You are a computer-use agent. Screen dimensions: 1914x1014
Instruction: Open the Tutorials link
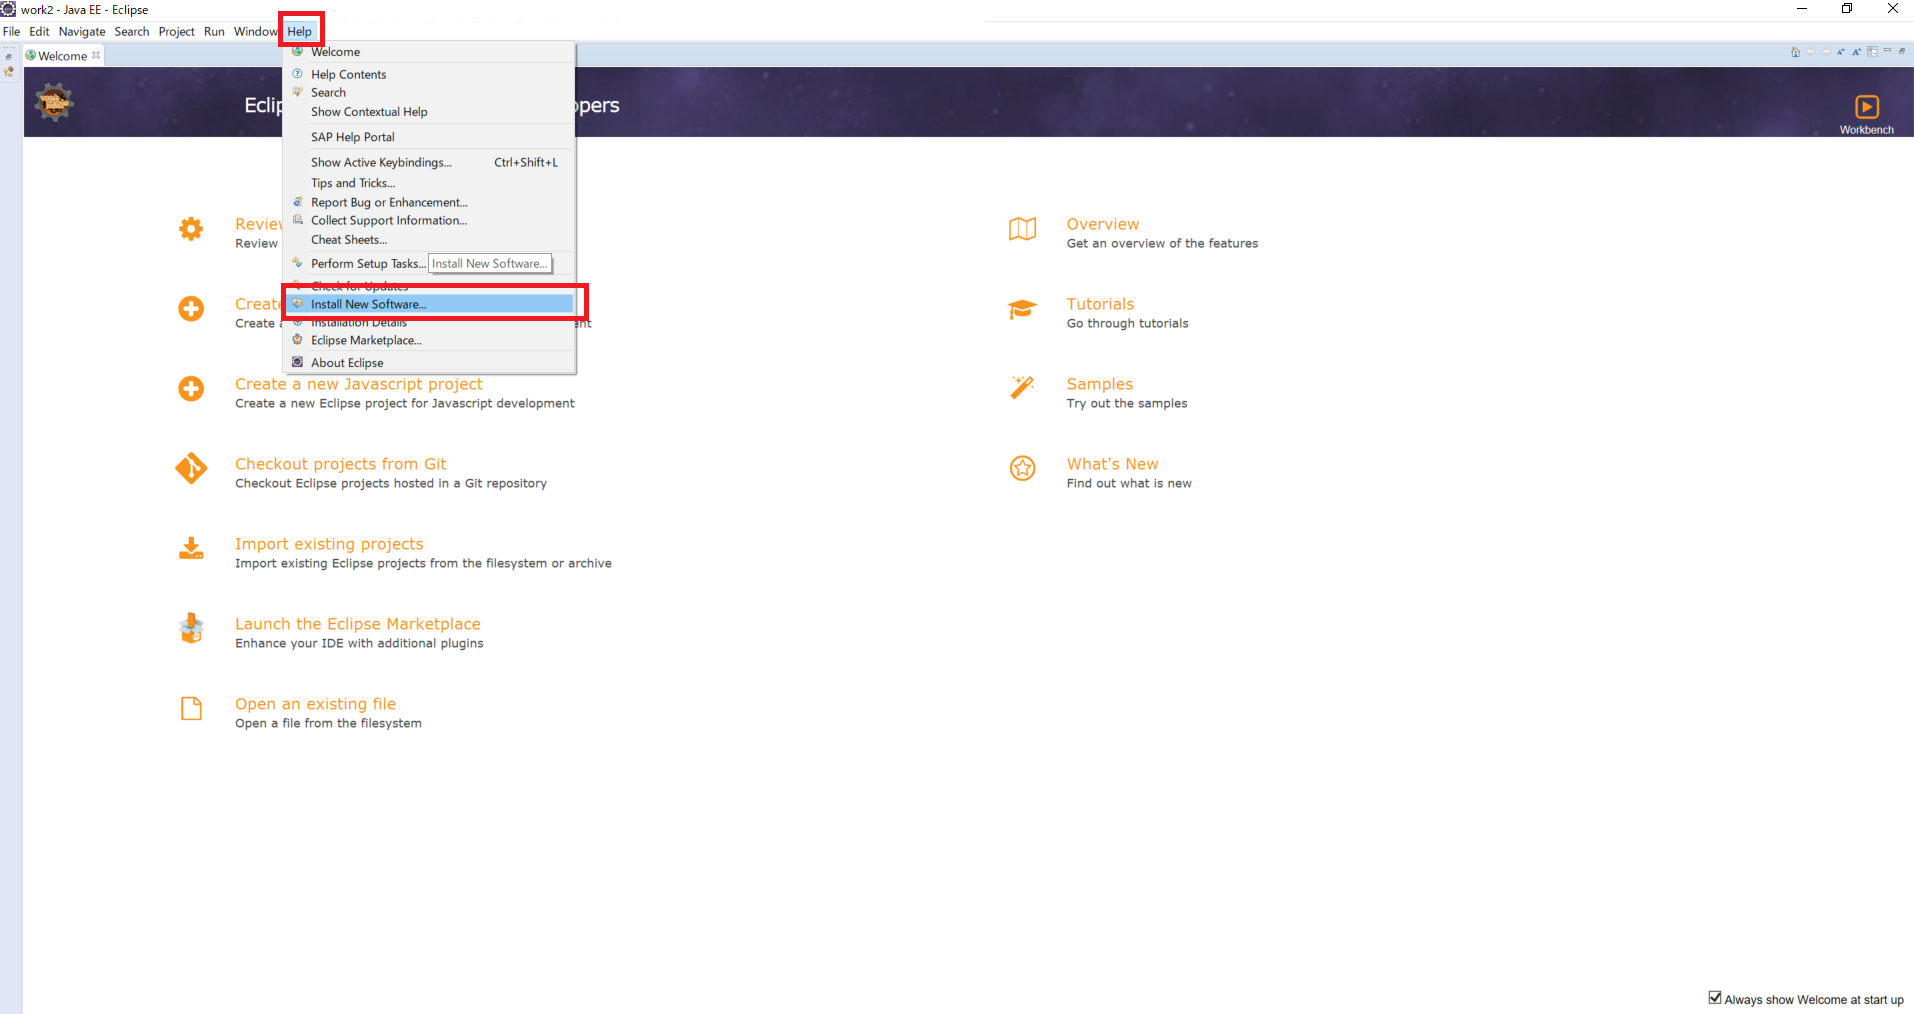[1100, 304]
